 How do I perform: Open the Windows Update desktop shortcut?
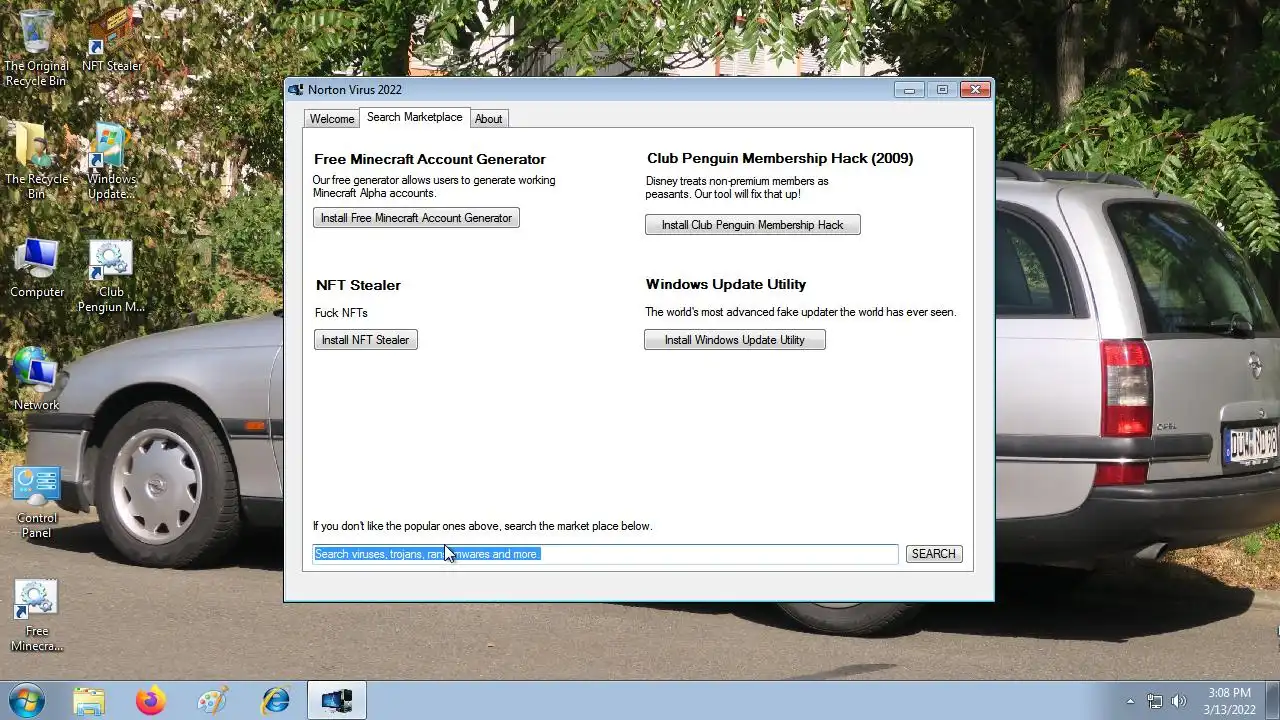point(111,160)
